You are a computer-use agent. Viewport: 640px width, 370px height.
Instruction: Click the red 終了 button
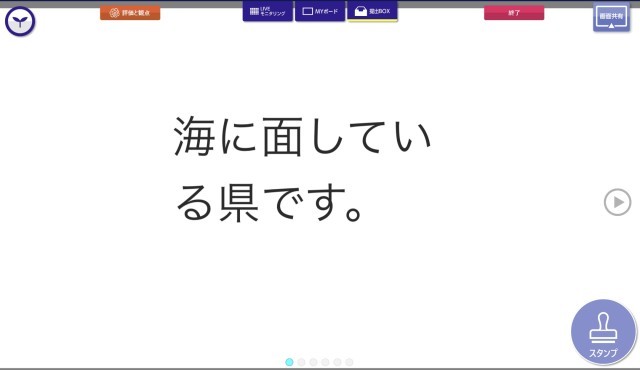(x=514, y=13)
